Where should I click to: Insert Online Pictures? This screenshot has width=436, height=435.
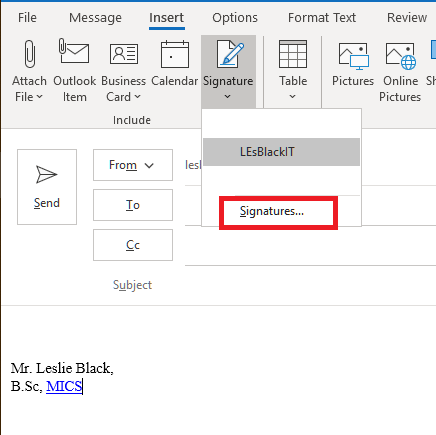[400, 71]
